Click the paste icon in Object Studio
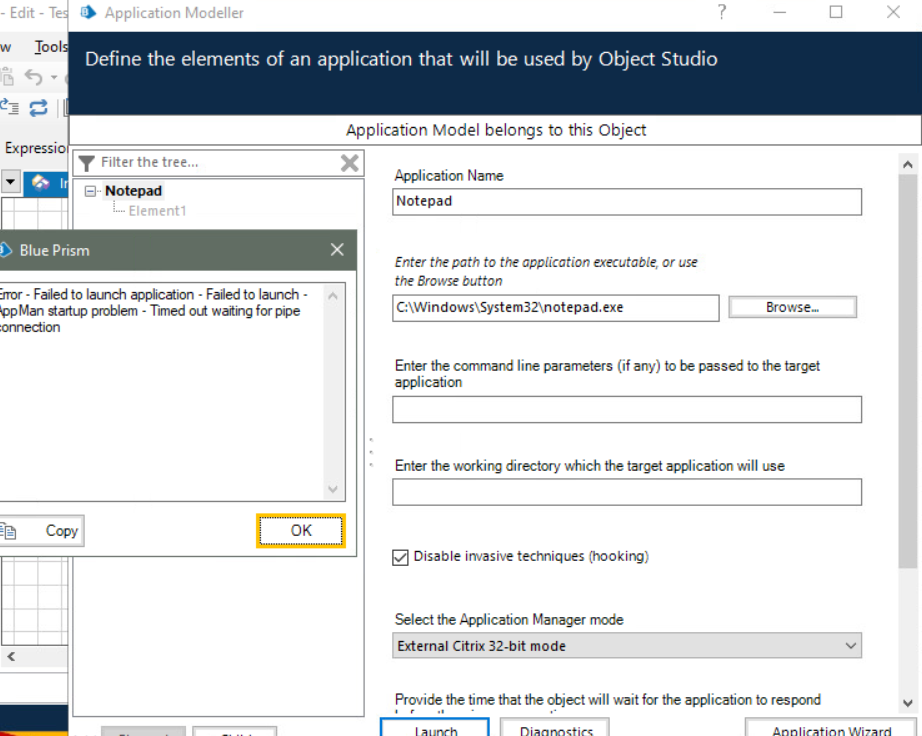 tap(7, 77)
